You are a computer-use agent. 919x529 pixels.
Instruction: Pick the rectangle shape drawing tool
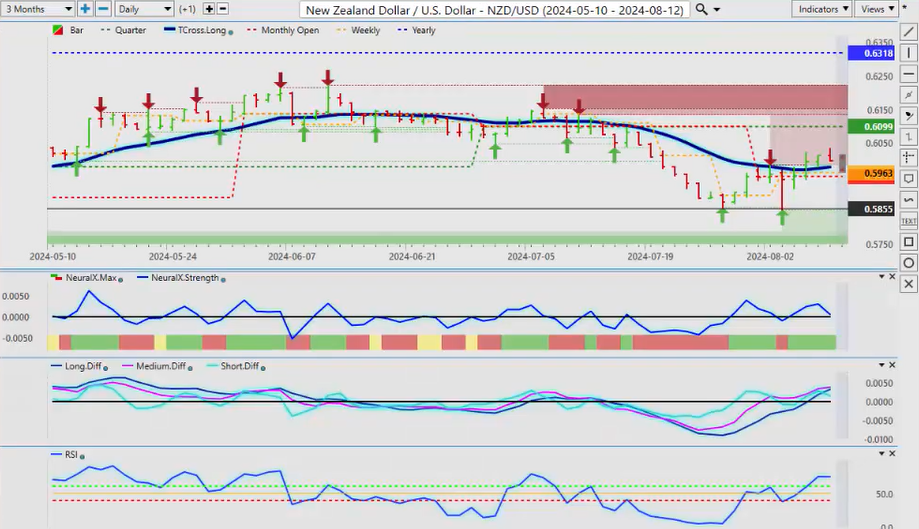pyautogui.click(x=908, y=242)
